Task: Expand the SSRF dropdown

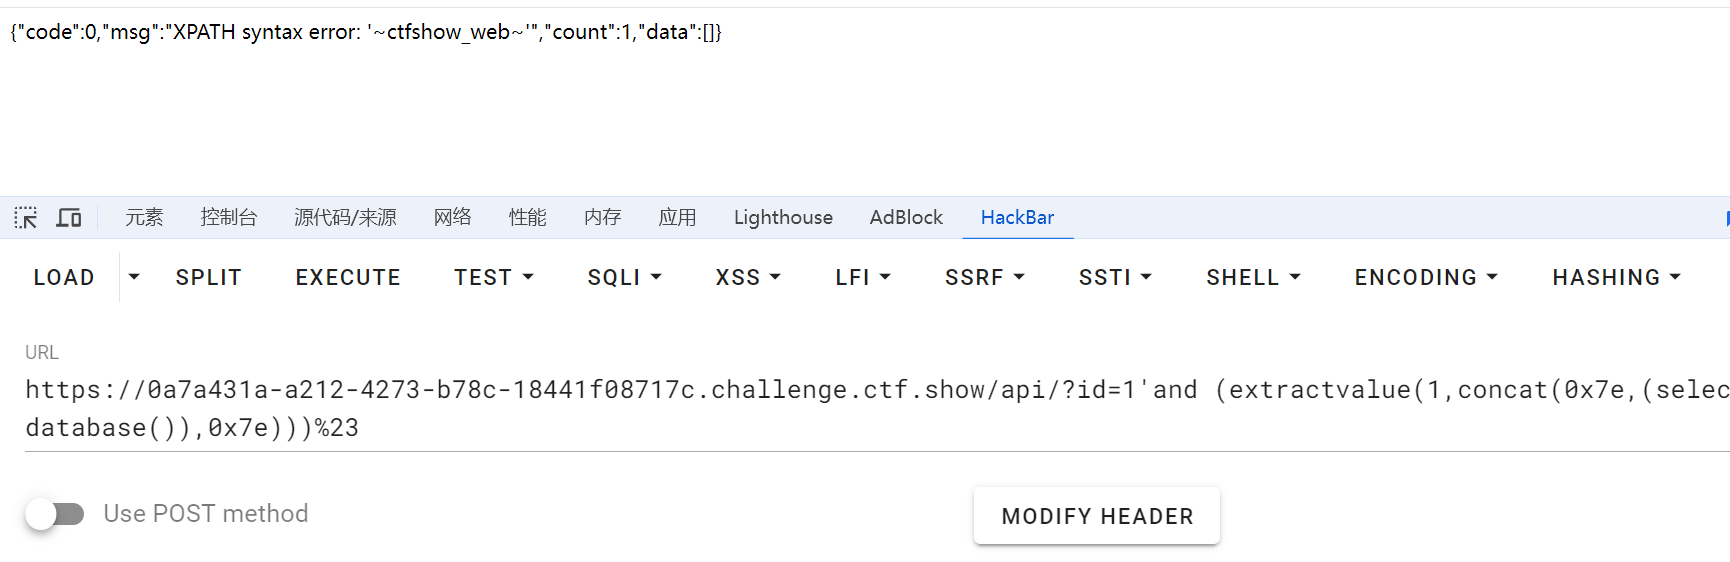Action: pos(984,277)
